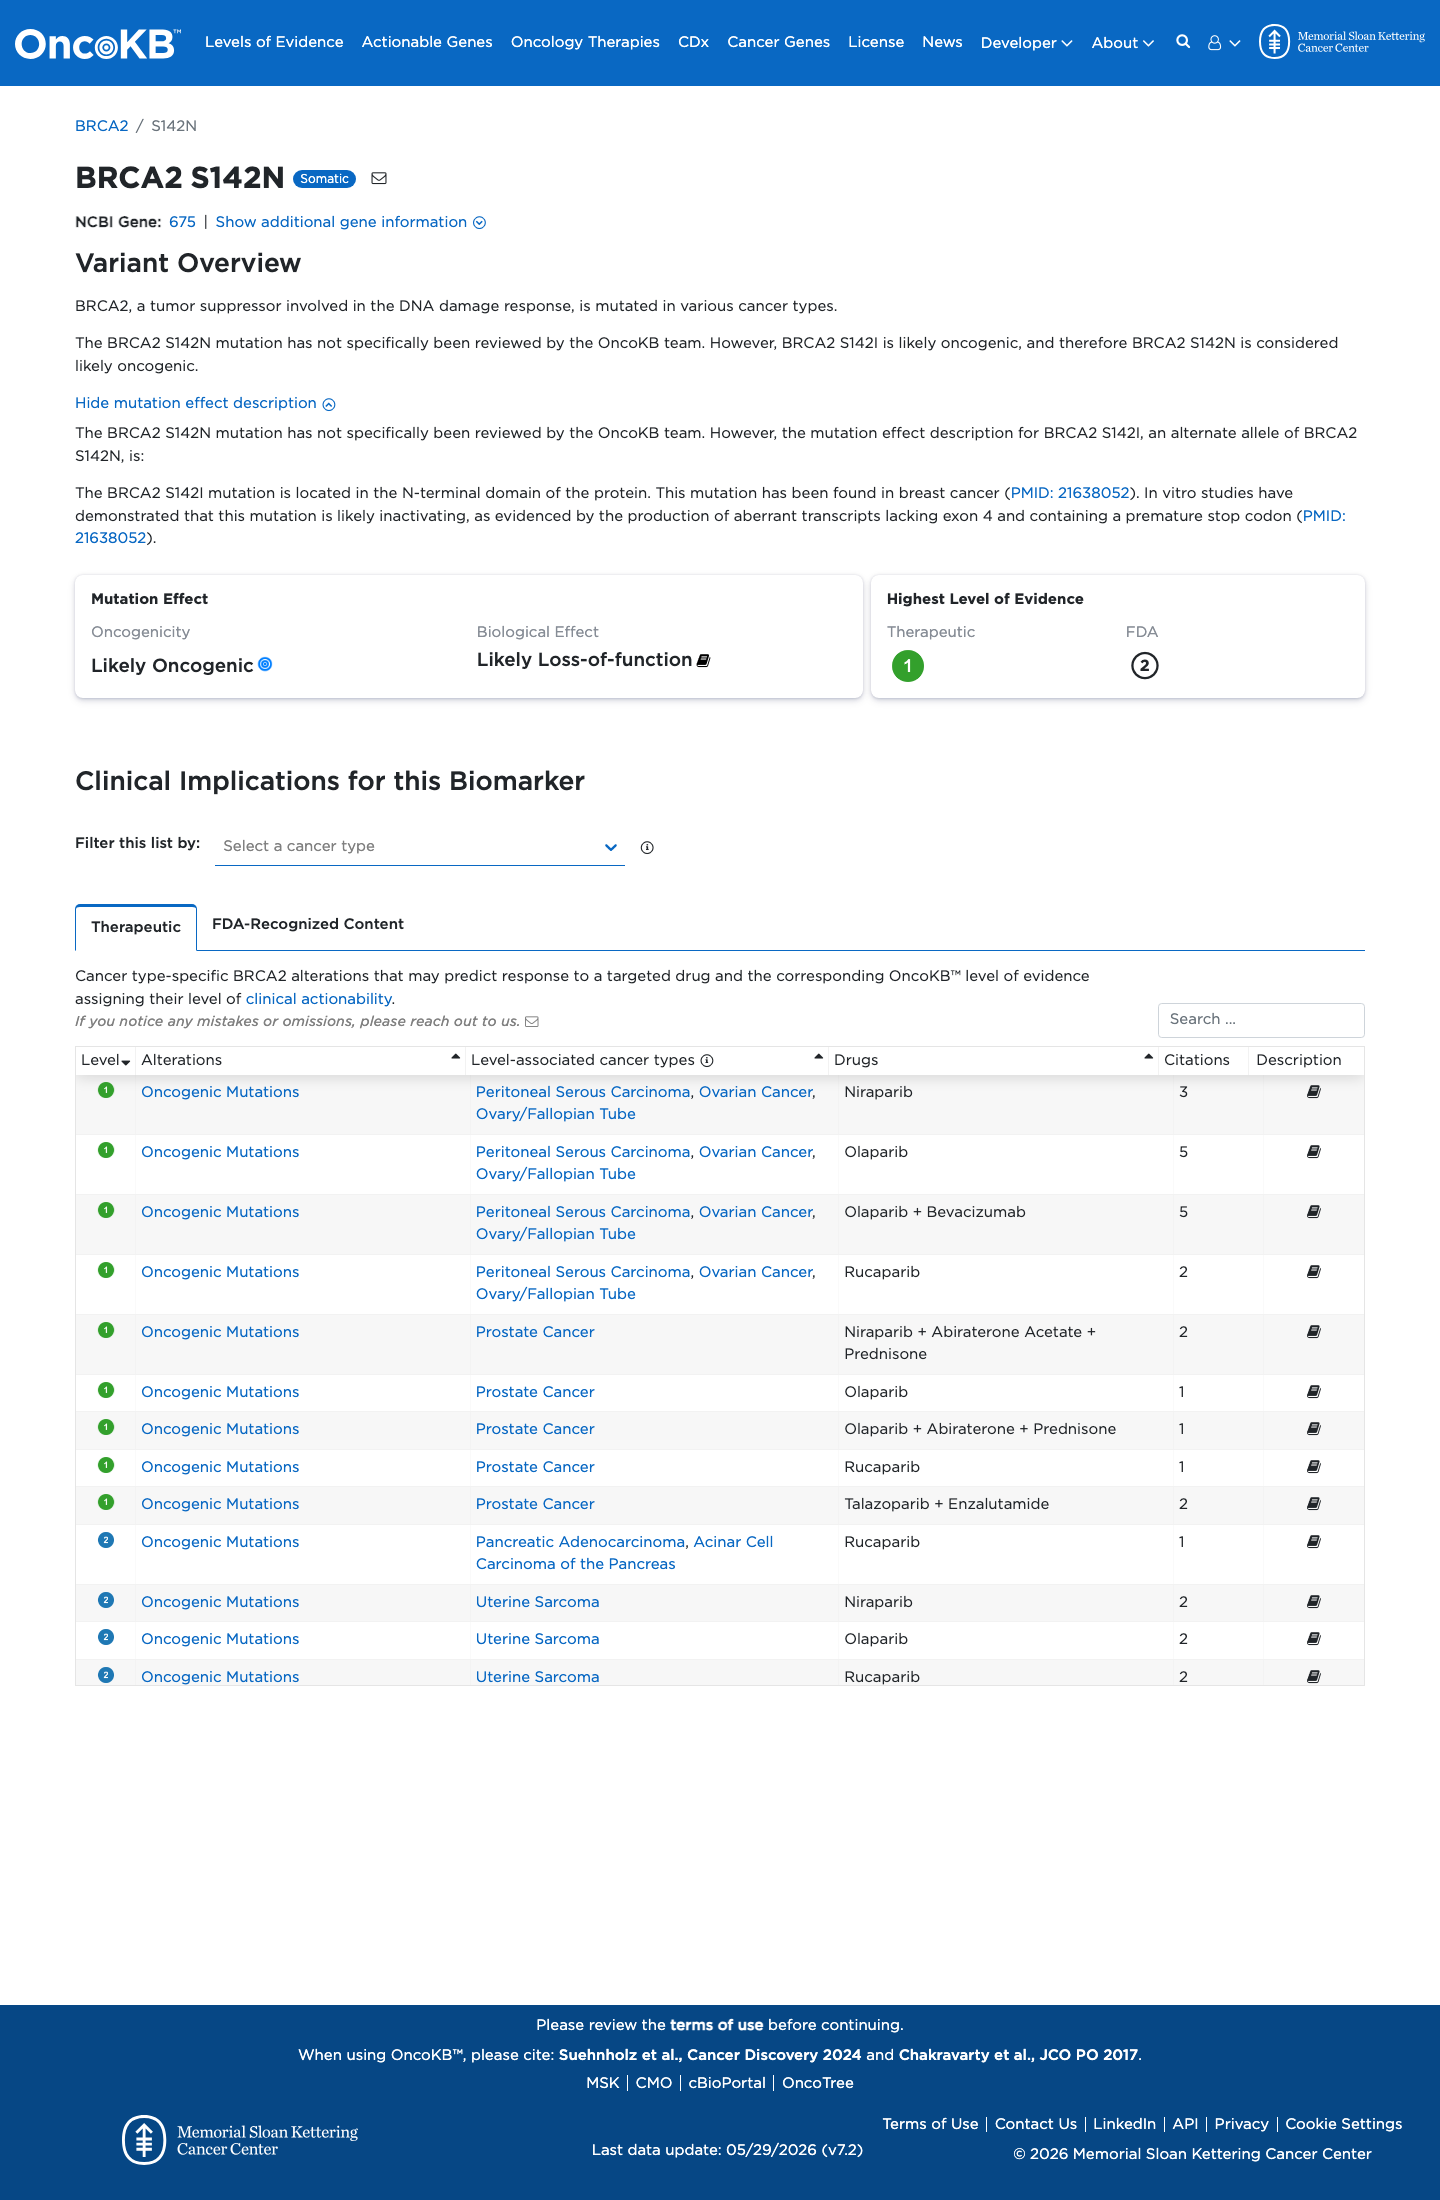Image resolution: width=1440 pixels, height=2200 pixels.
Task: Open the License nav item
Action: tap(876, 42)
